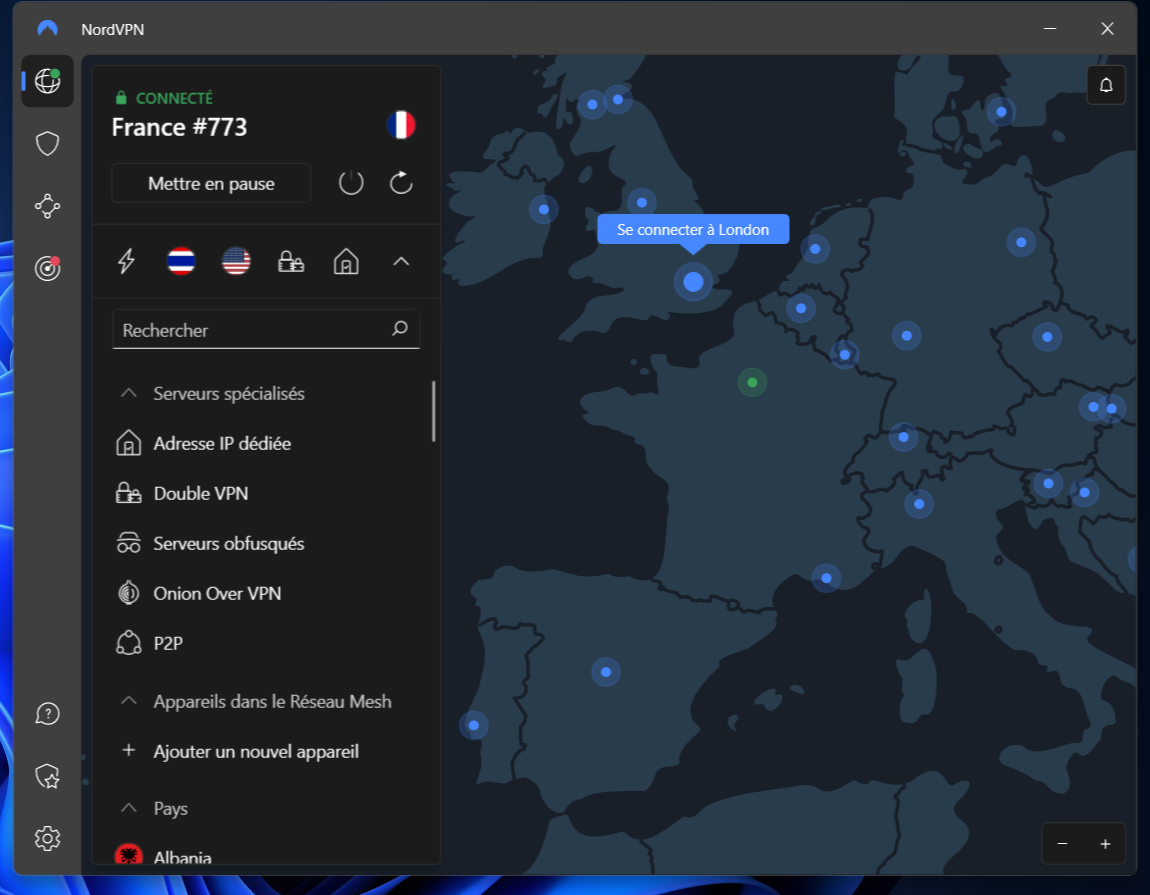Click the Spain server marker on map
The width and height of the screenshot is (1150, 895).
coord(606,672)
